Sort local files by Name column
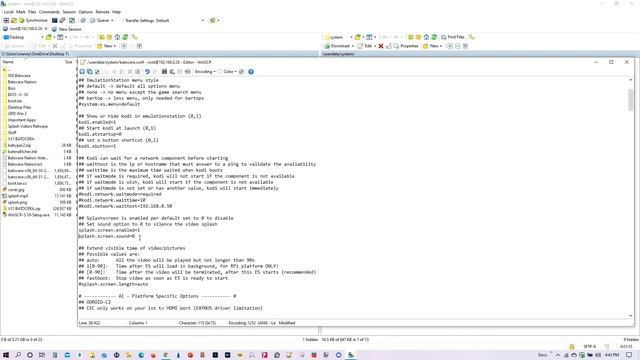Viewport: 640px width, 360px height. (8, 62)
